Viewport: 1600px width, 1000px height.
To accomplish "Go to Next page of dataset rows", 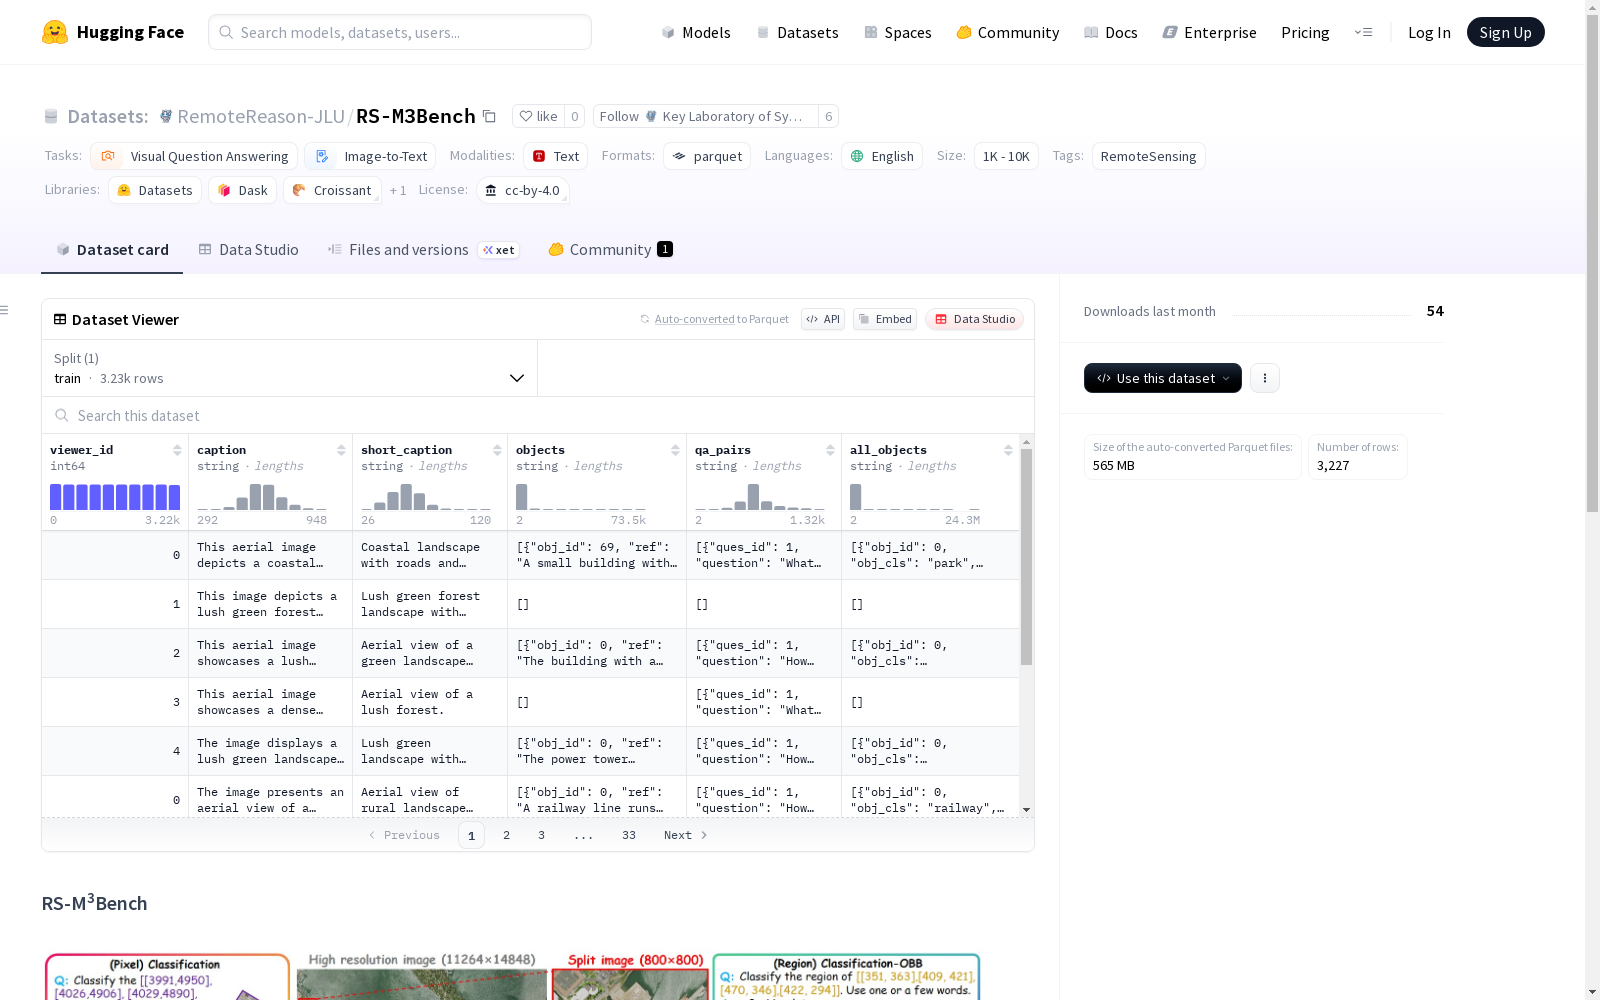I will pyautogui.click(x=686, y=835).
